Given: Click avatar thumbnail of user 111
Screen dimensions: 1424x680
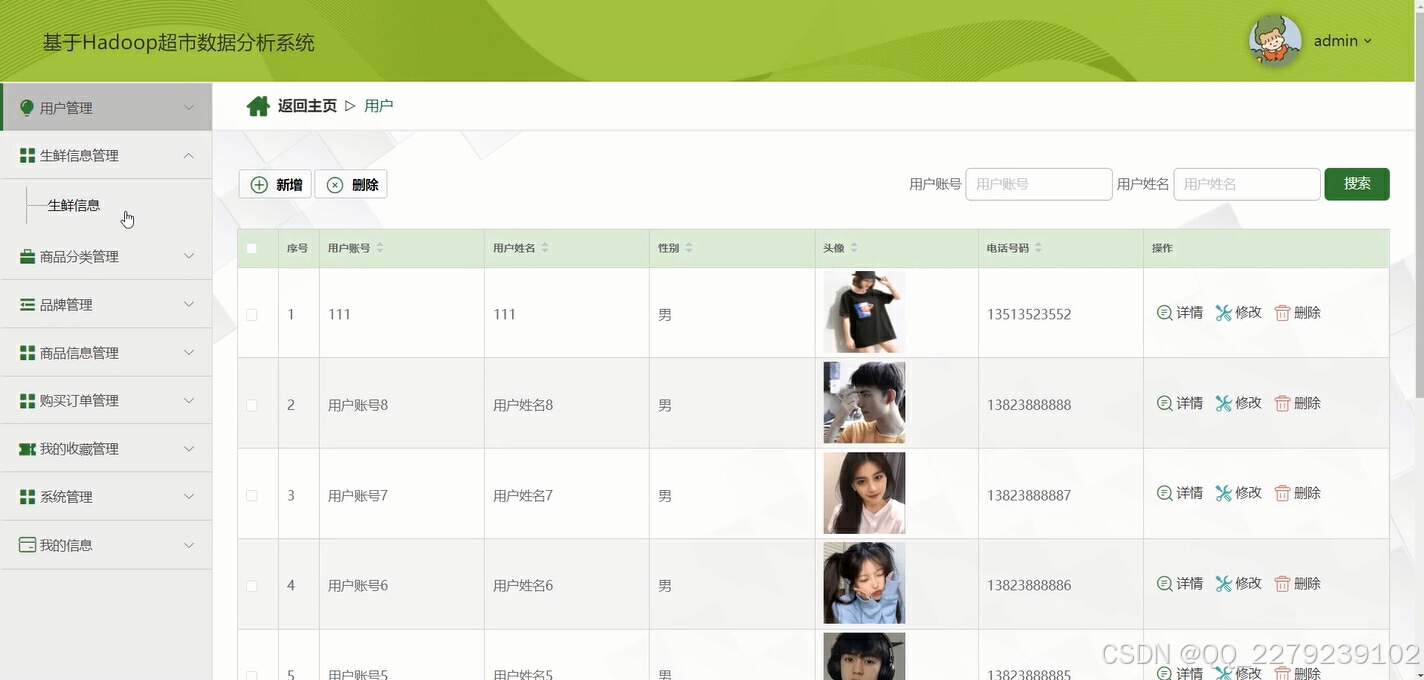Looking at the screenshot, I should 864,312.
